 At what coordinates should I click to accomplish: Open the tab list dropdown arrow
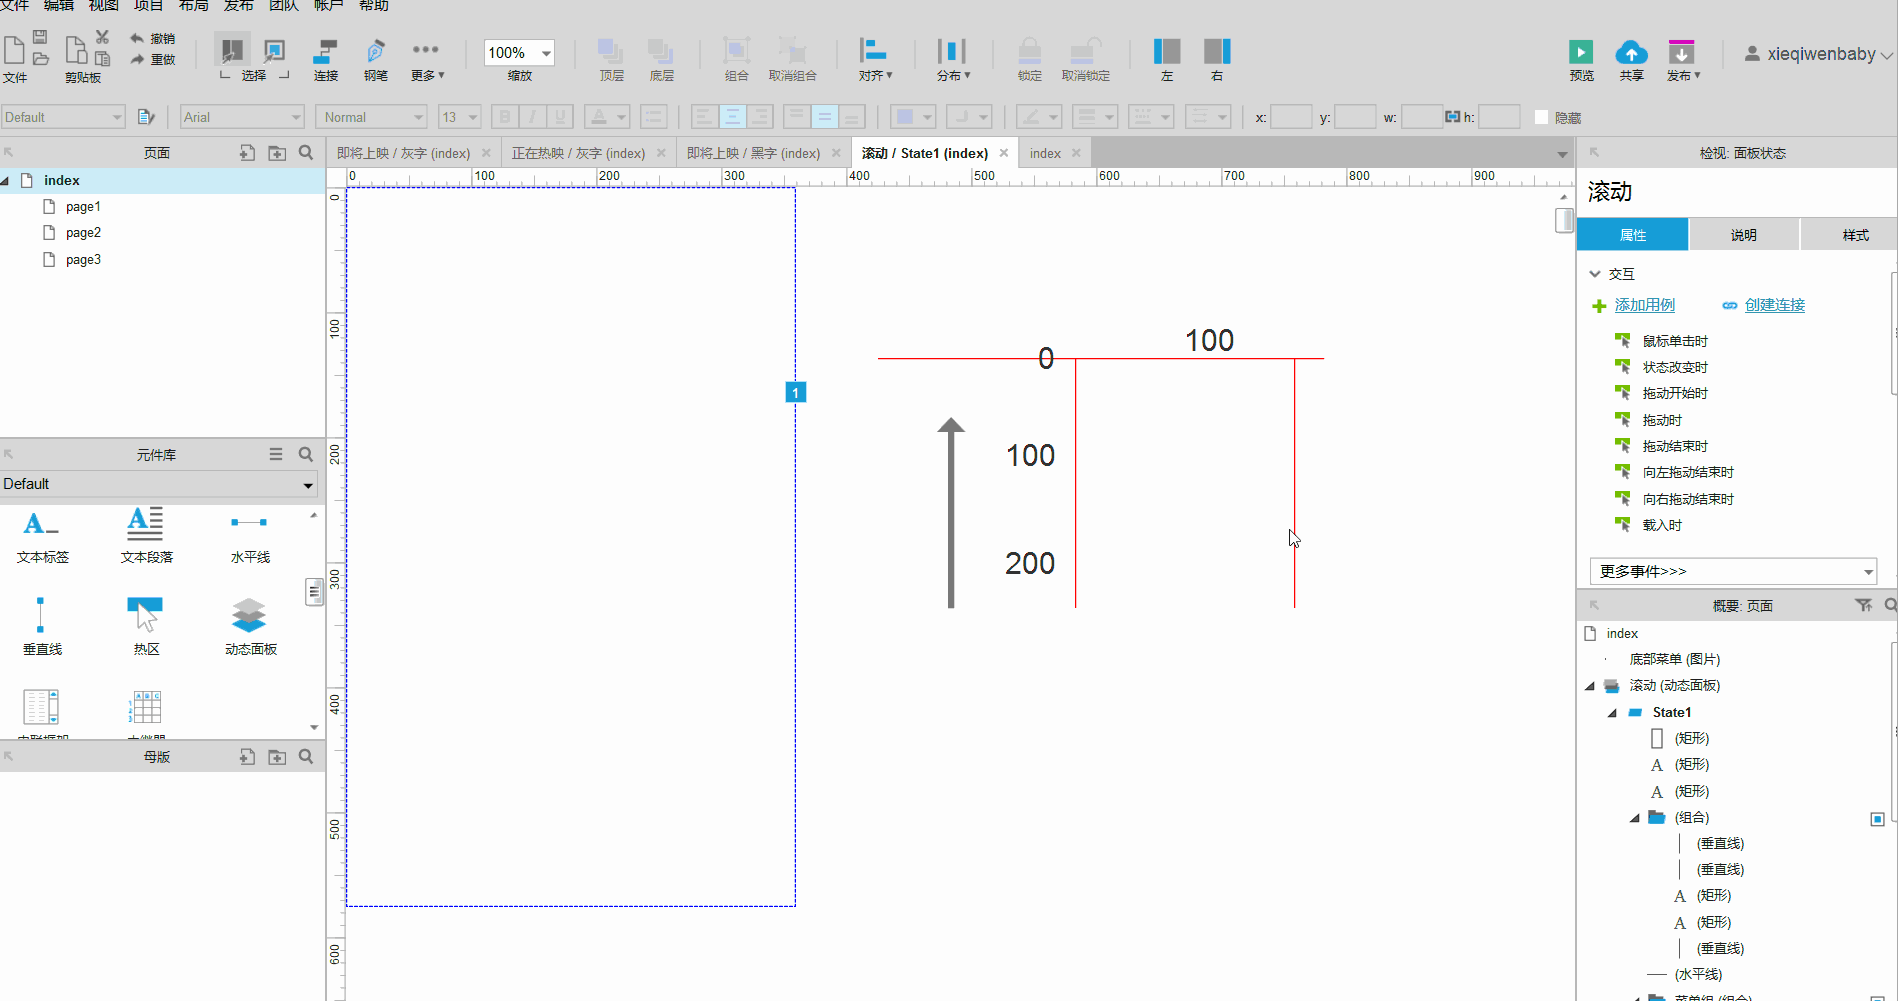click(1562, 154)
